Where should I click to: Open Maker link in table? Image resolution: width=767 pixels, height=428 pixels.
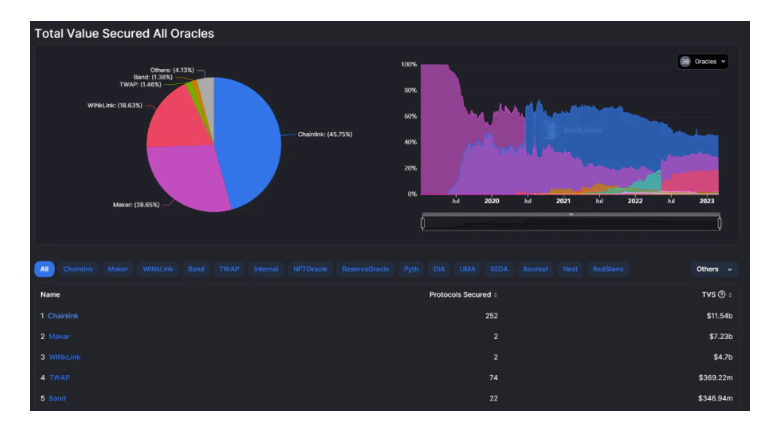coord(59,337)
